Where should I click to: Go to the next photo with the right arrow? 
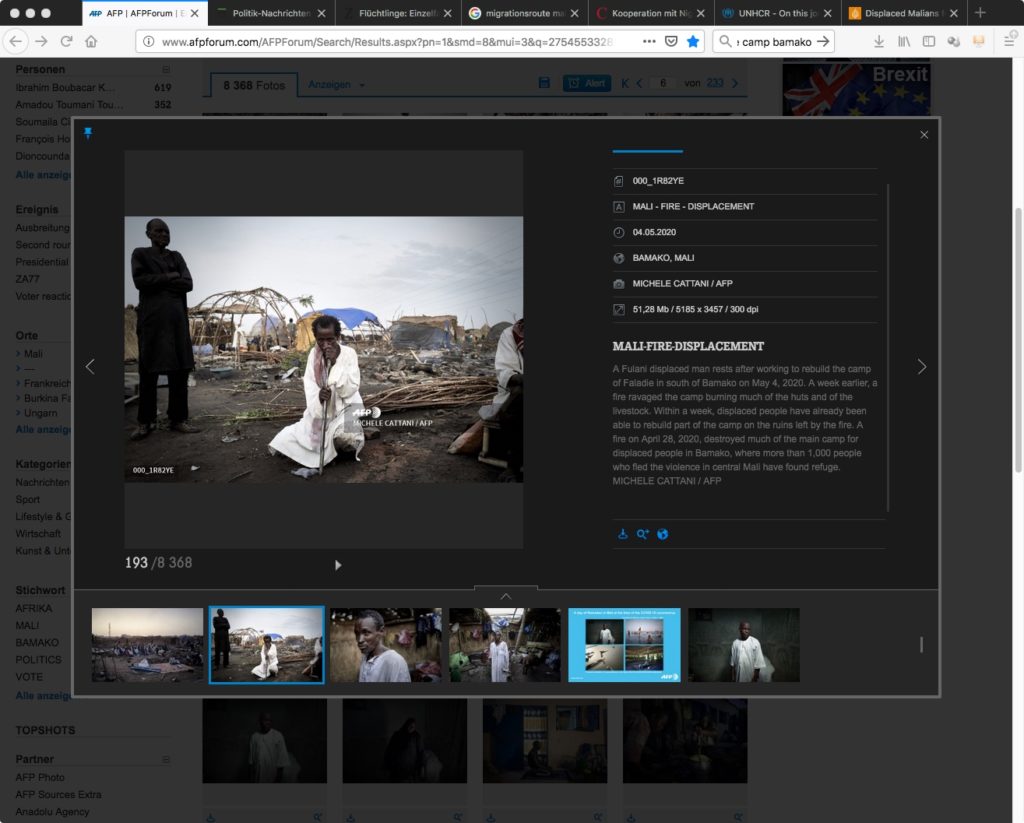(x=921, y=367)
